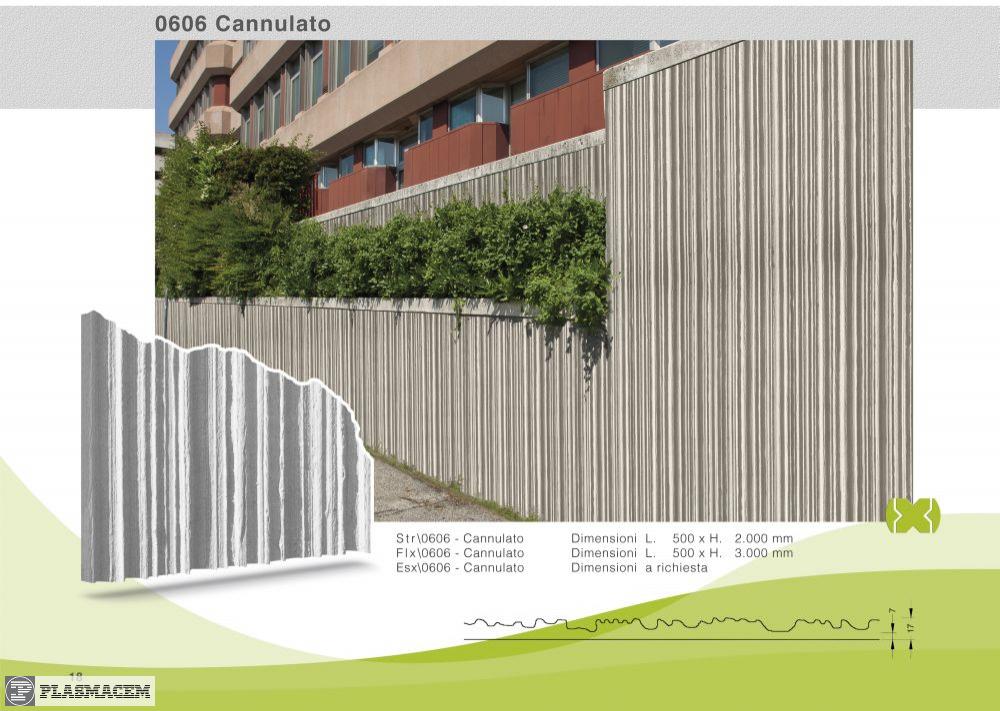Click the 17 mm thickness dimension marker
1000x711 pixels.
click(911, 626)
